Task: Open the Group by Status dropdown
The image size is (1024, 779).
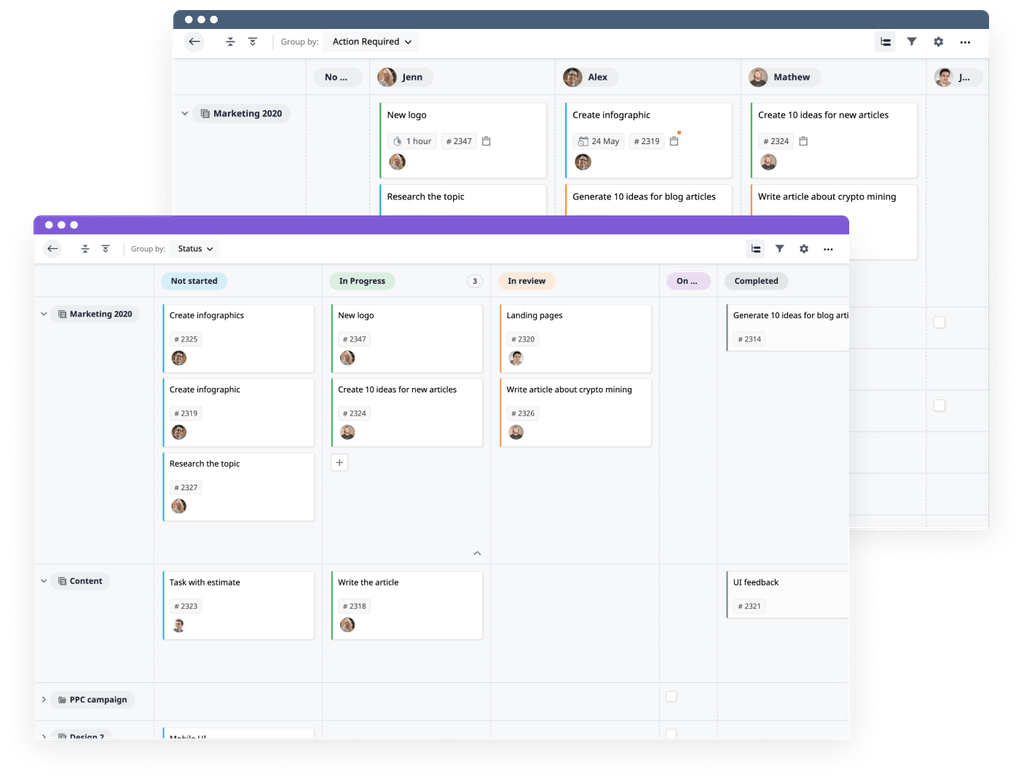Action: tap(195, 249)
